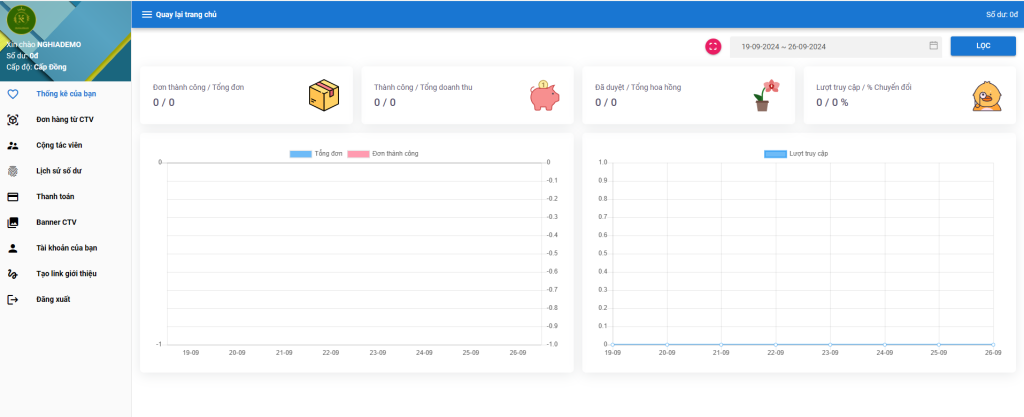
Task: Click the heart icon beside Thống kê của bạn
Action: pos(13,94)
